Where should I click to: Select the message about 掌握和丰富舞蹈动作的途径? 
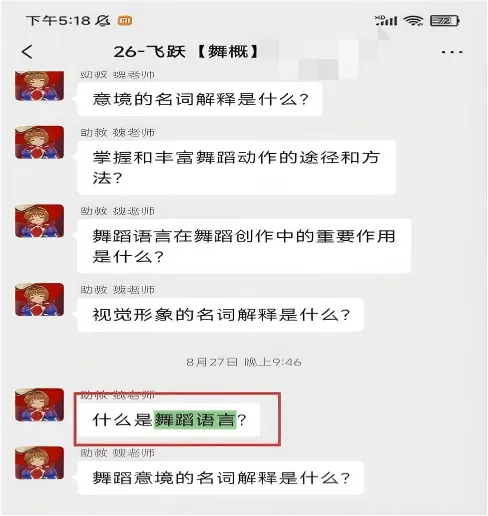pos(236,168)
